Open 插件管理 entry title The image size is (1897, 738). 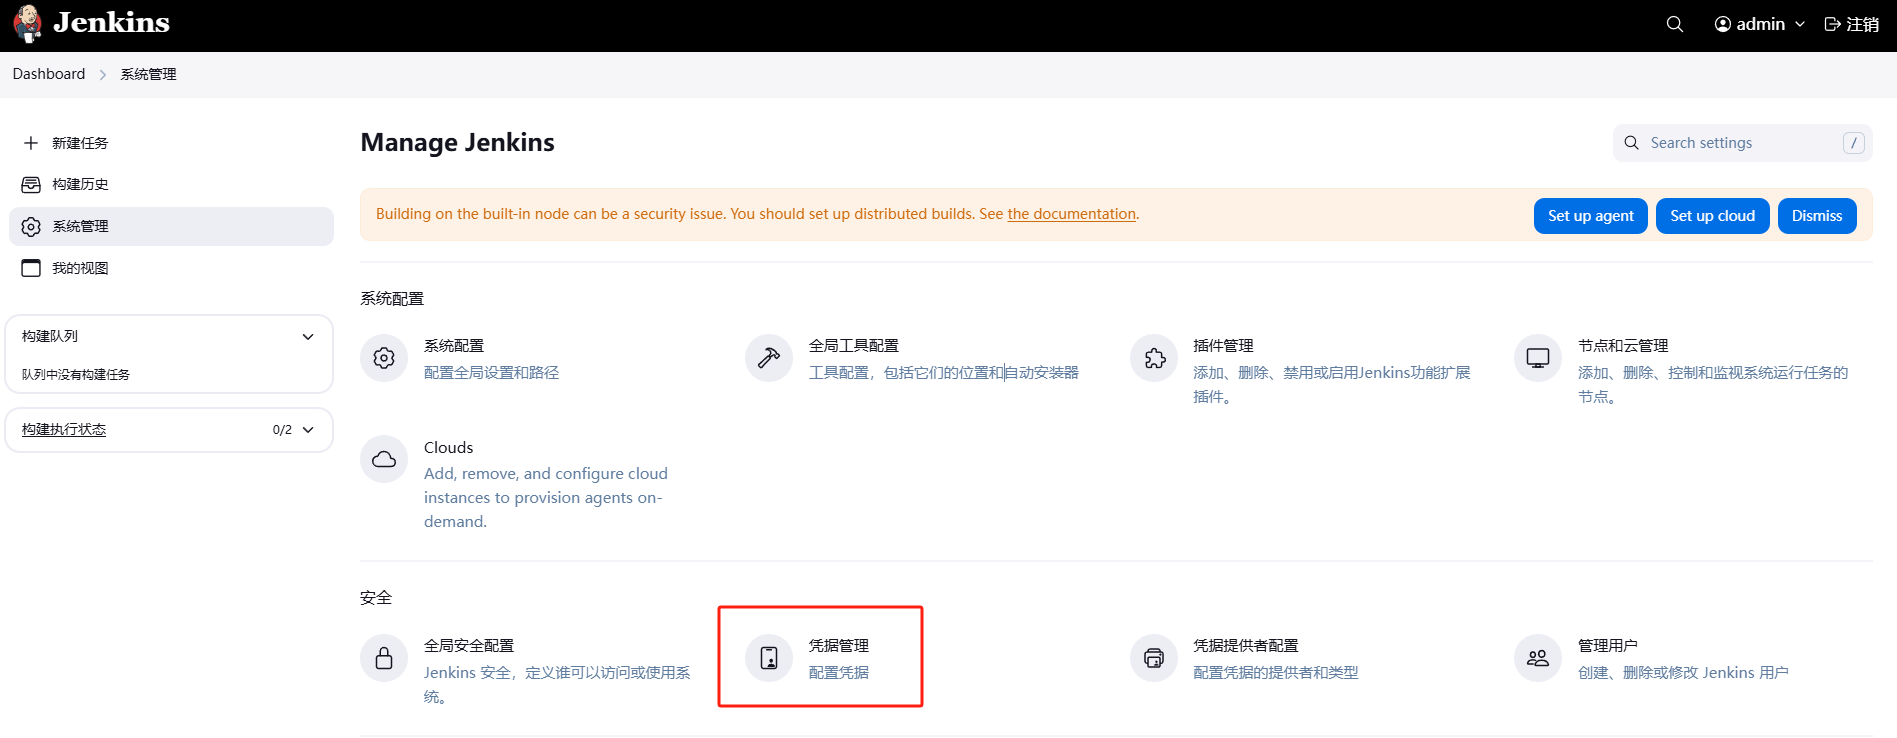coord(1223,346)
